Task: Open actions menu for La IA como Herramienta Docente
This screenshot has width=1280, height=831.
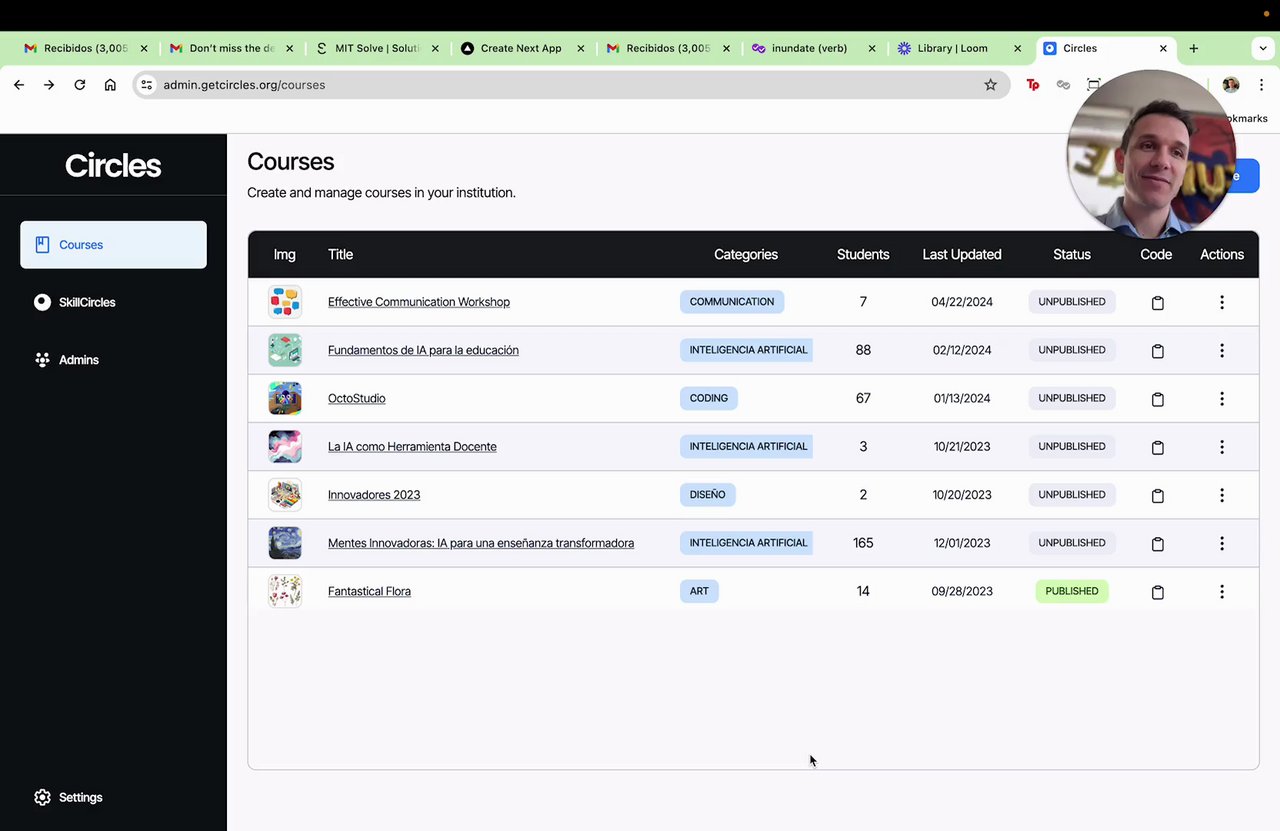Action: click(1221, 446)
